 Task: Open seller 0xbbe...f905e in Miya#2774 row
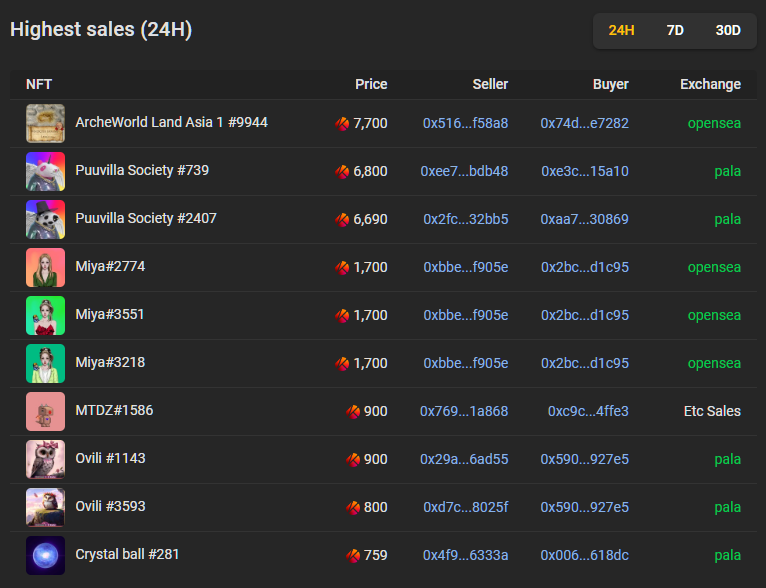point(466,267)
